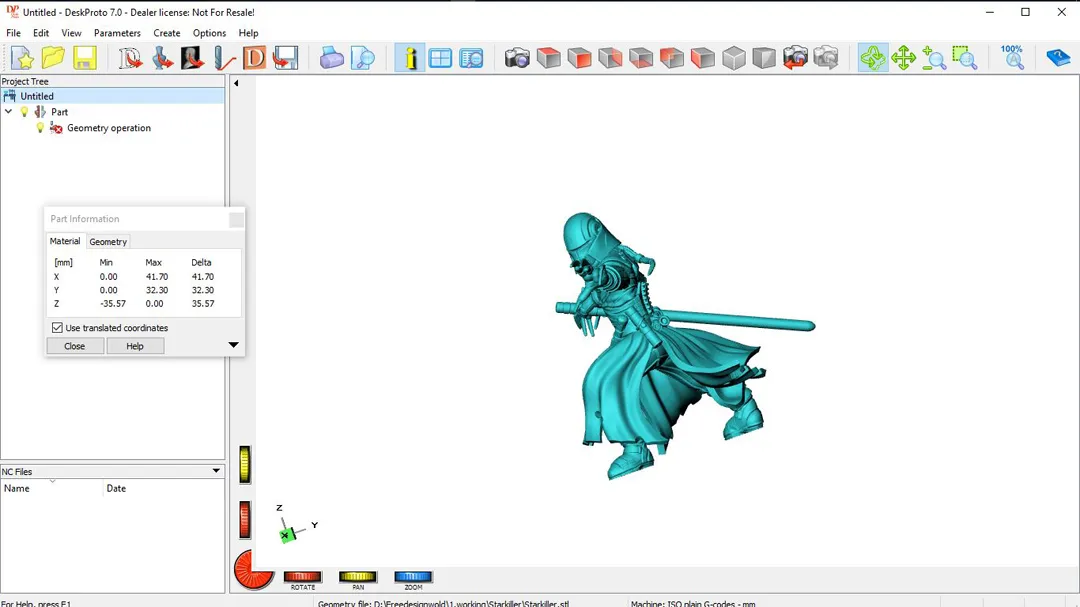The width and height of the screenshot is (1080, 607).
Task: Activate the green rotate mouse mode
Action: click(873, 58)
